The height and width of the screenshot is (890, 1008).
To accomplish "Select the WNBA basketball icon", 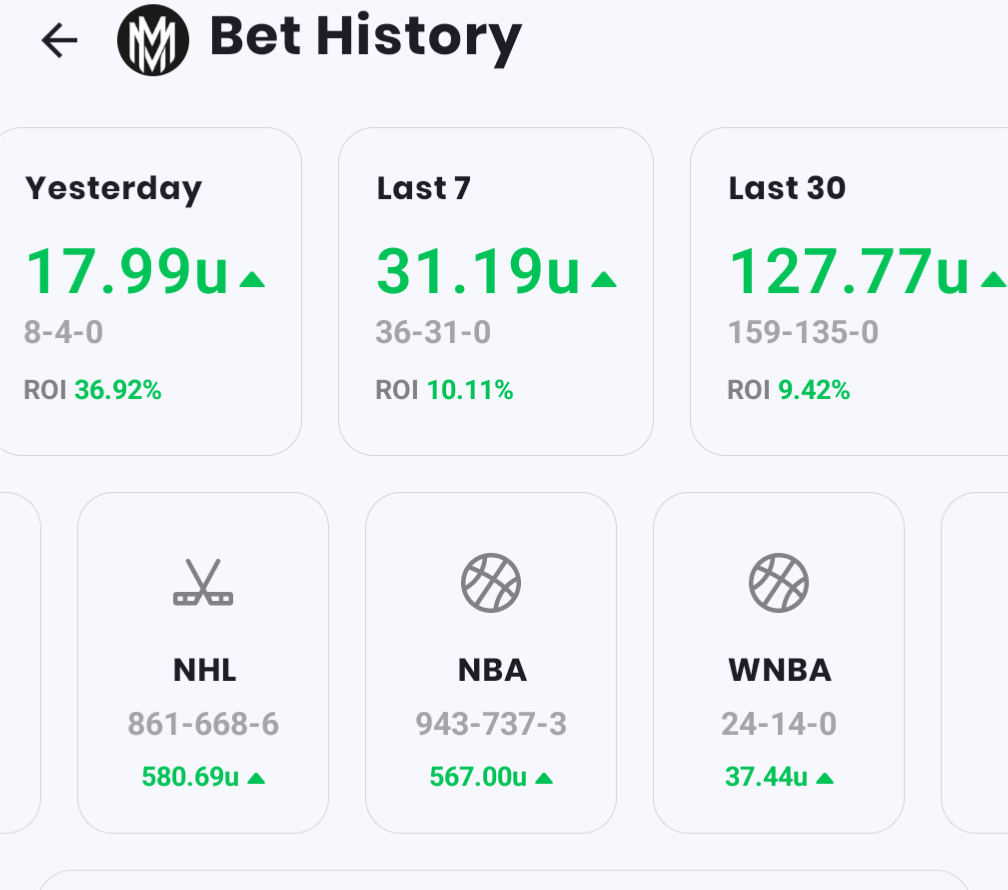I will tap(779, 584).
